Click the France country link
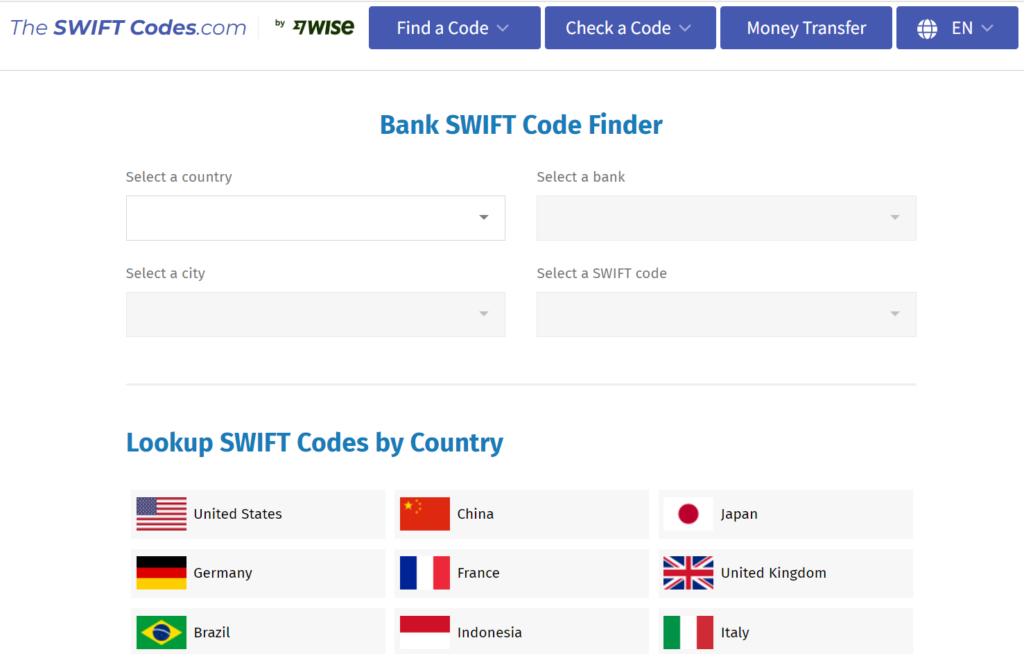The width and height of the screenshot is (1024, 654). click(522, 573)
